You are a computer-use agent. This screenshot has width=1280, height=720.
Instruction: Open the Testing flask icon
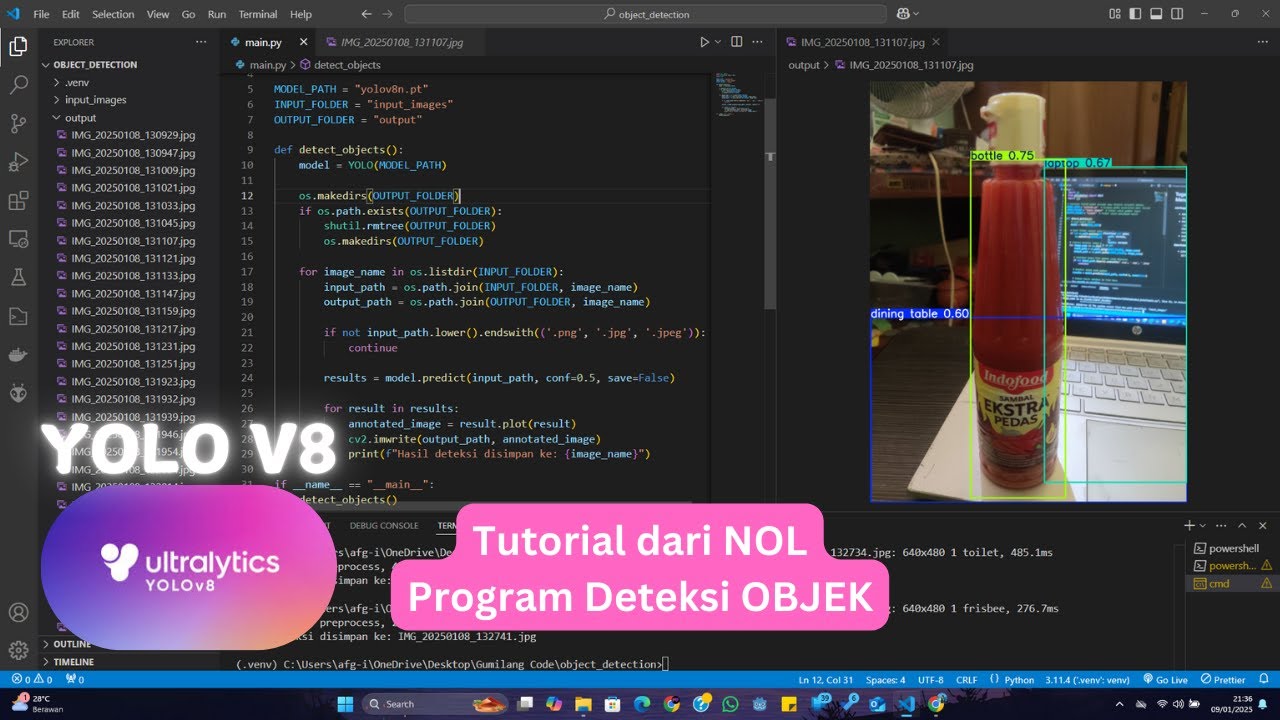tap(18, 277)
